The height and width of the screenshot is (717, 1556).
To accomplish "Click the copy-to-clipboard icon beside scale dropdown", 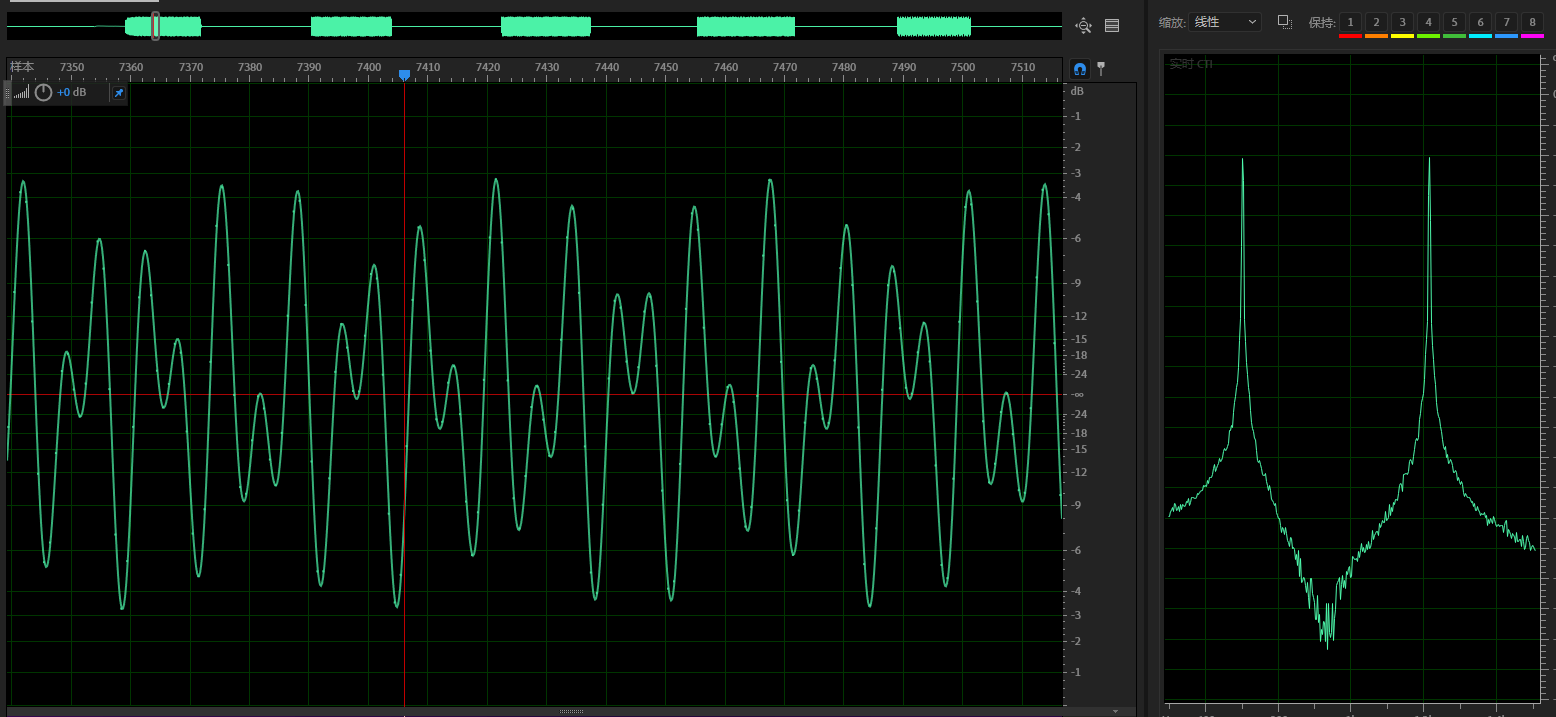I will click(1285, 22).
